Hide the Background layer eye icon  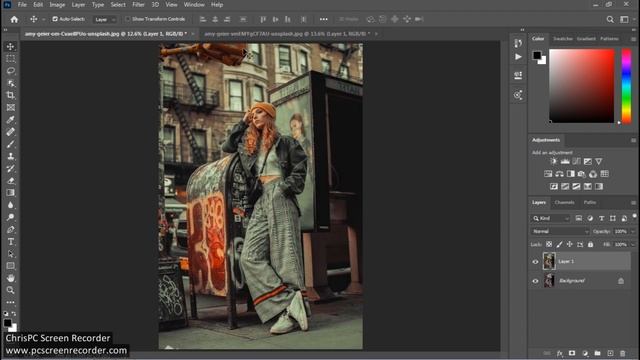coord(536,281)
